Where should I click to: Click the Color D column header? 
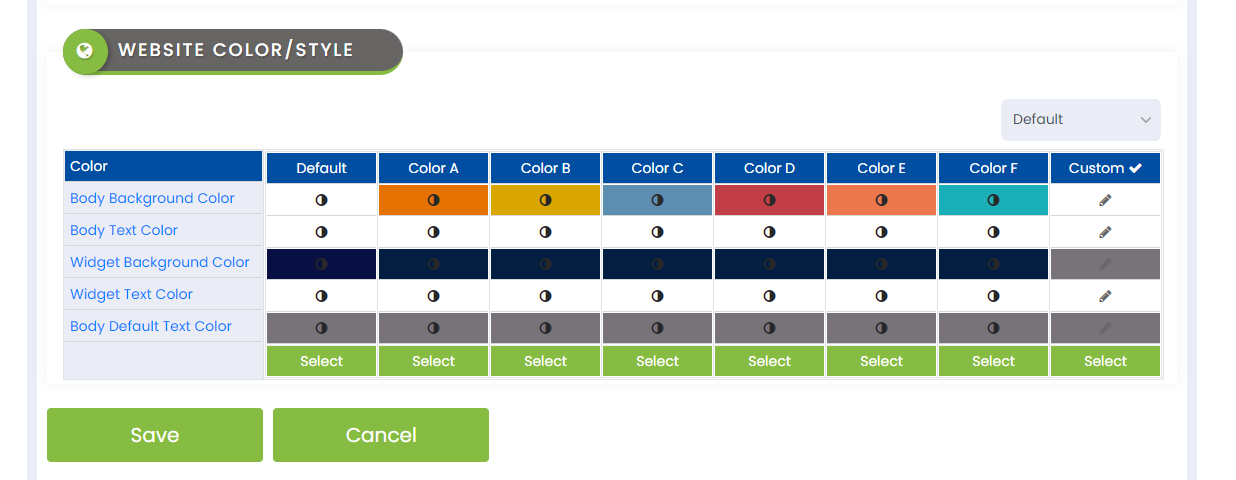pos(769,168)
